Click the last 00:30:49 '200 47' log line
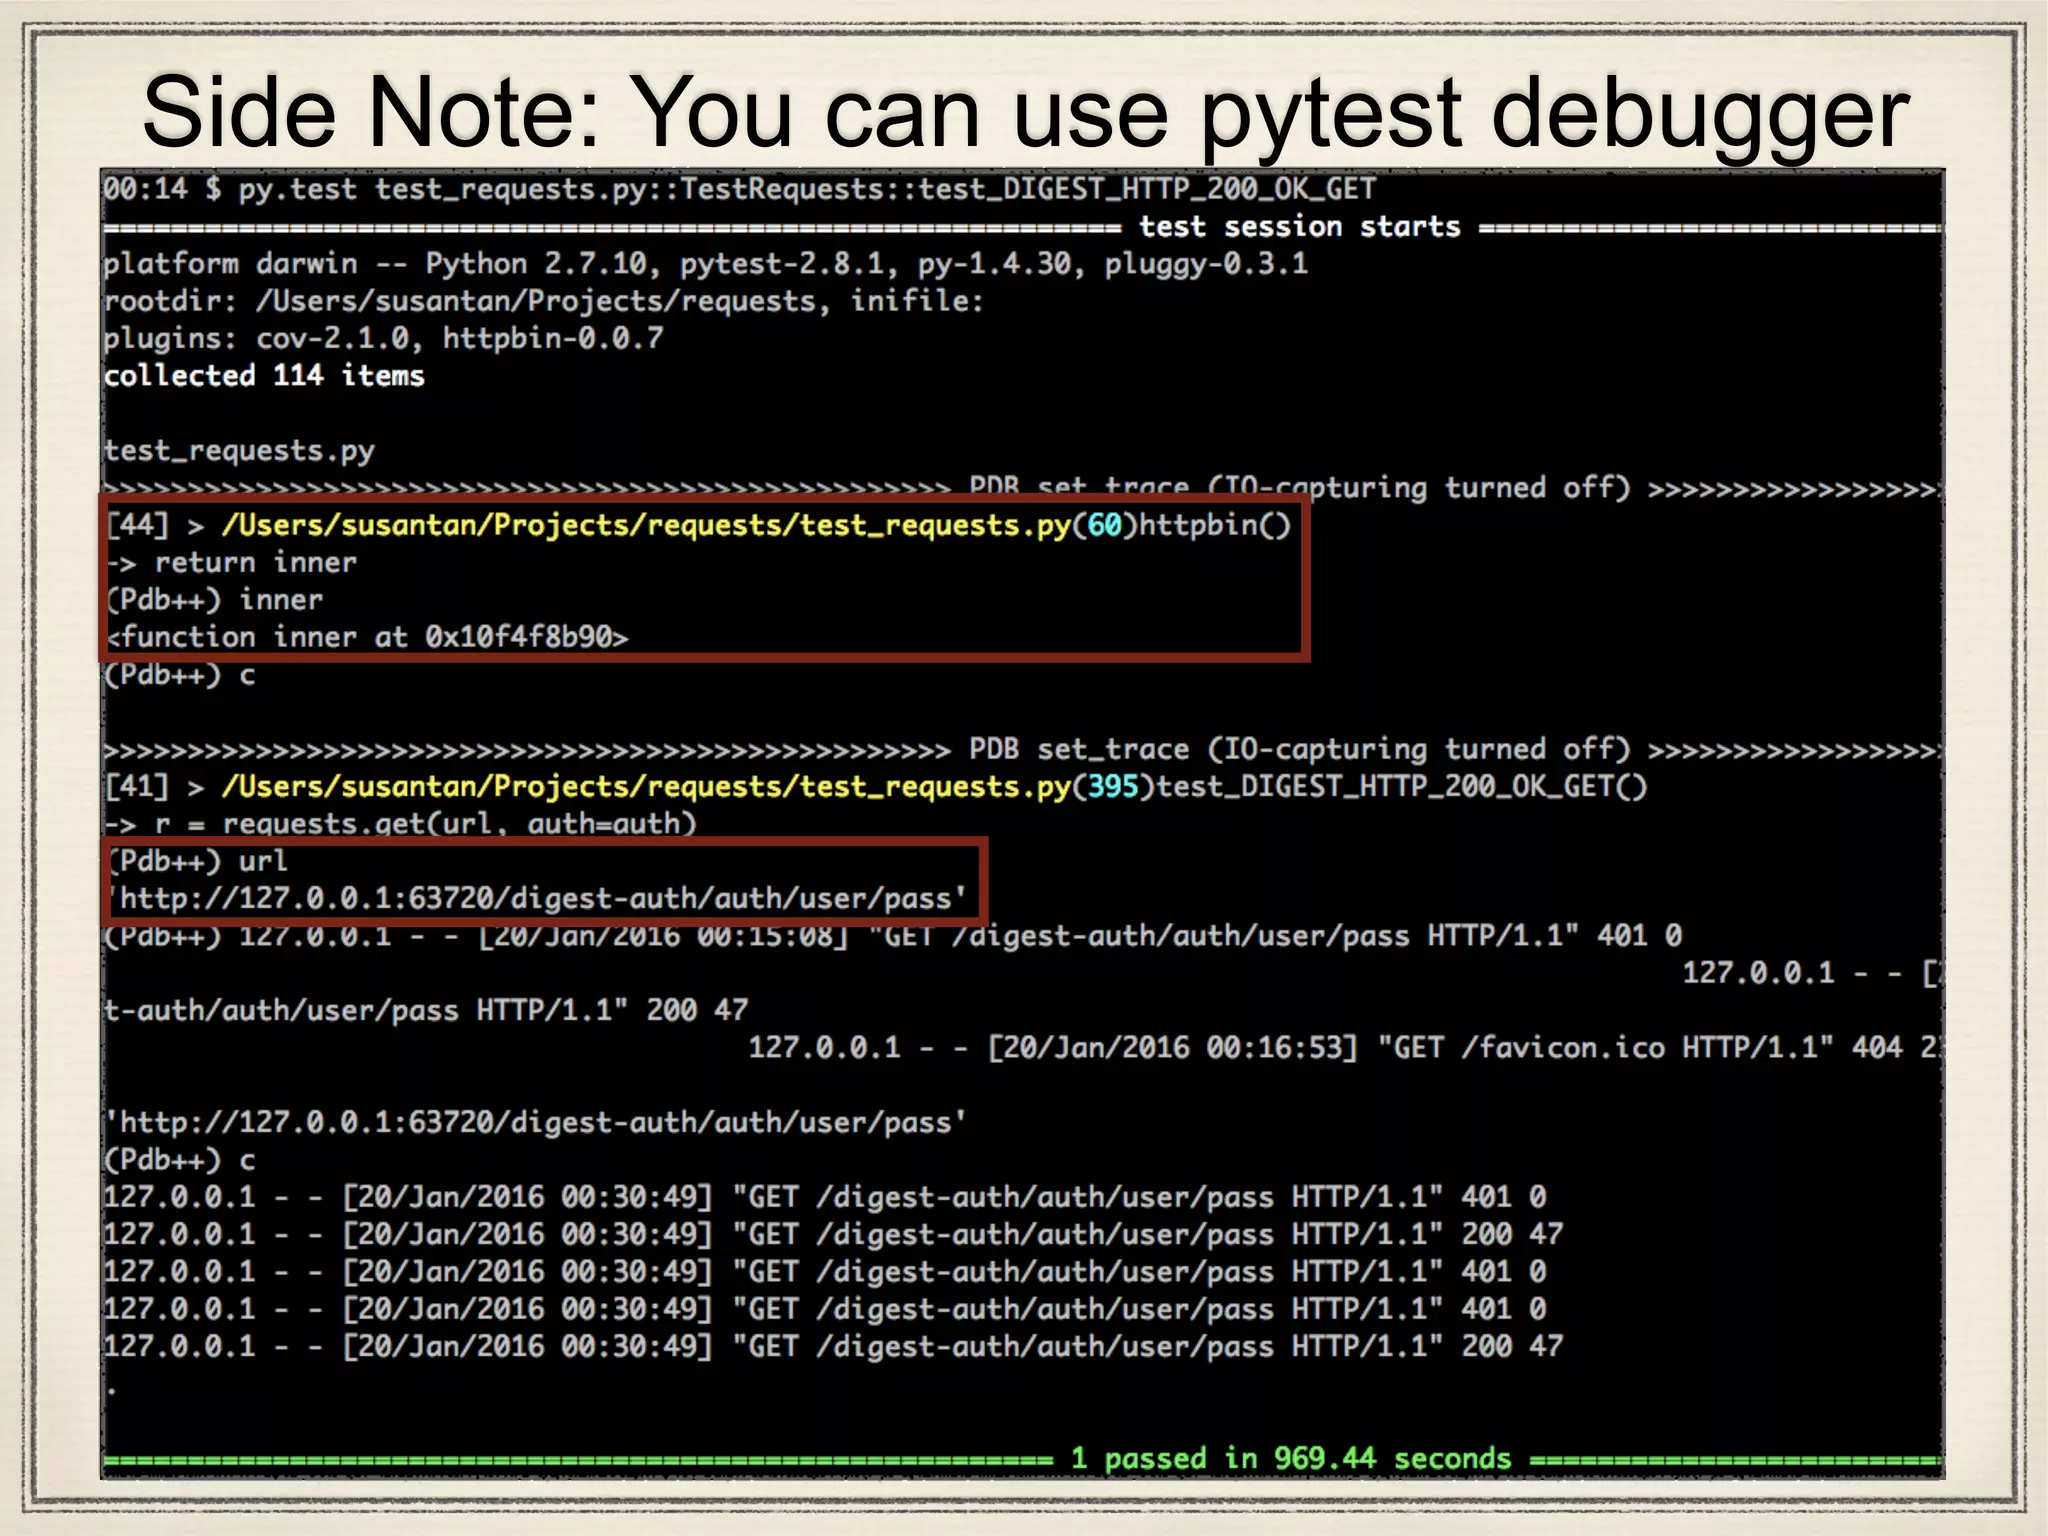Image resolution: width=2048 pixels, height=1536 pixels. [x=832, y=1346]
